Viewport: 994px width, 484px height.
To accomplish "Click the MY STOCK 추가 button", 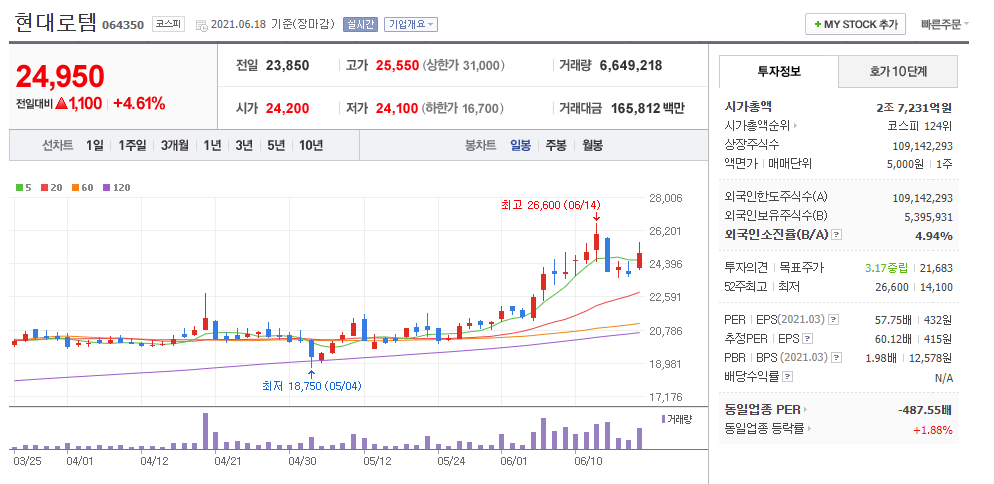I will 855,25.
